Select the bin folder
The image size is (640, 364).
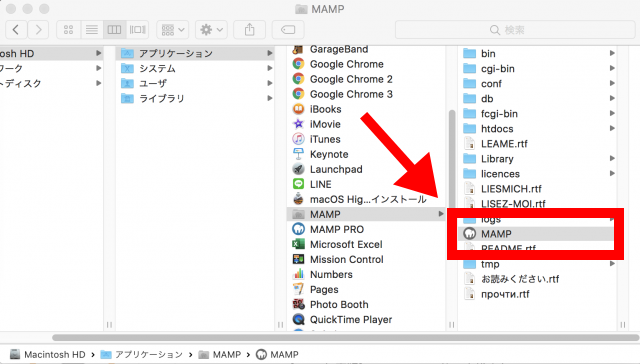(x=537, y=53)
